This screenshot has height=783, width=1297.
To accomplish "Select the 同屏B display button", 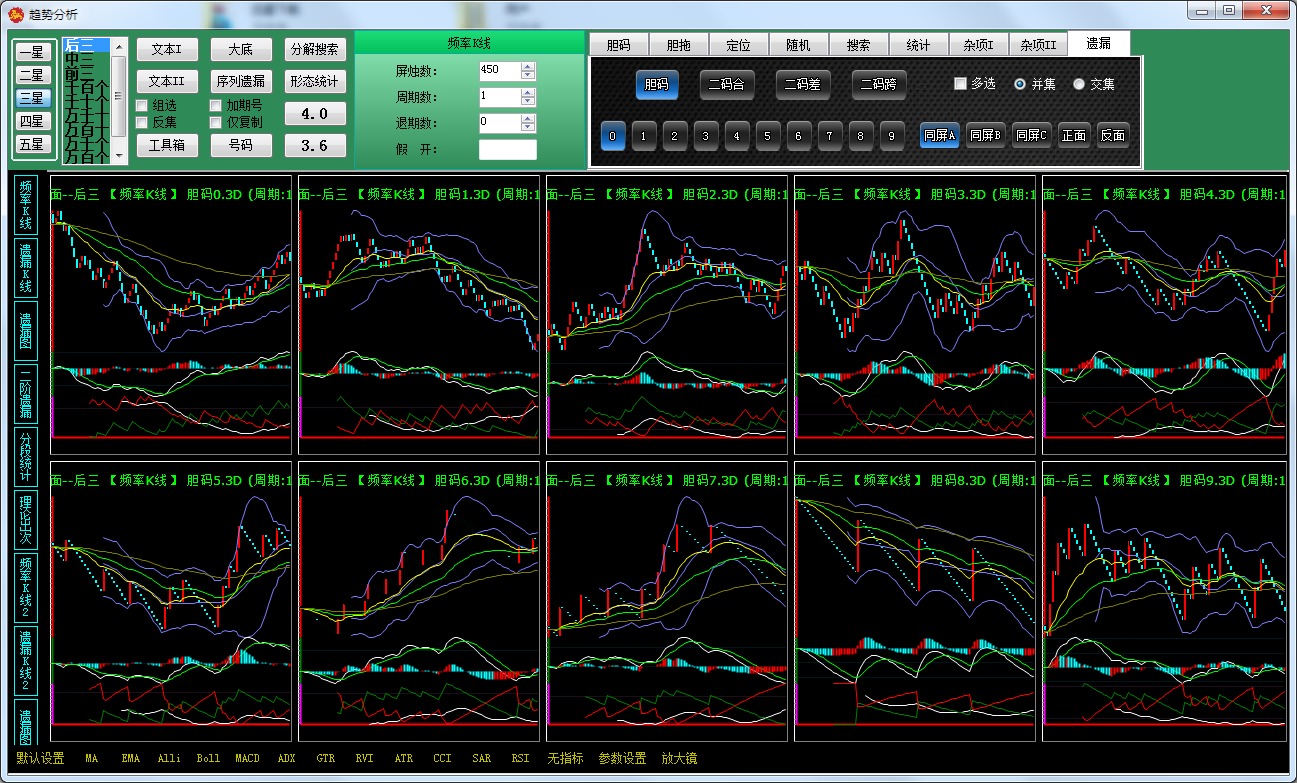I will point(984,136).
